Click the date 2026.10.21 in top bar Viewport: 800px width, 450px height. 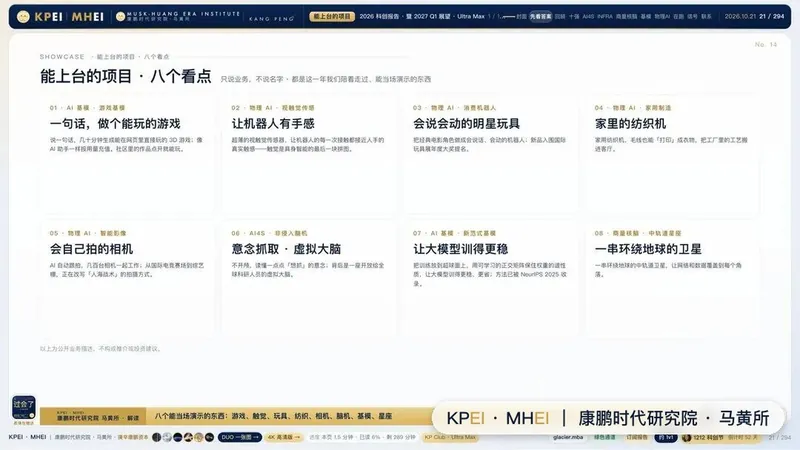740,16
